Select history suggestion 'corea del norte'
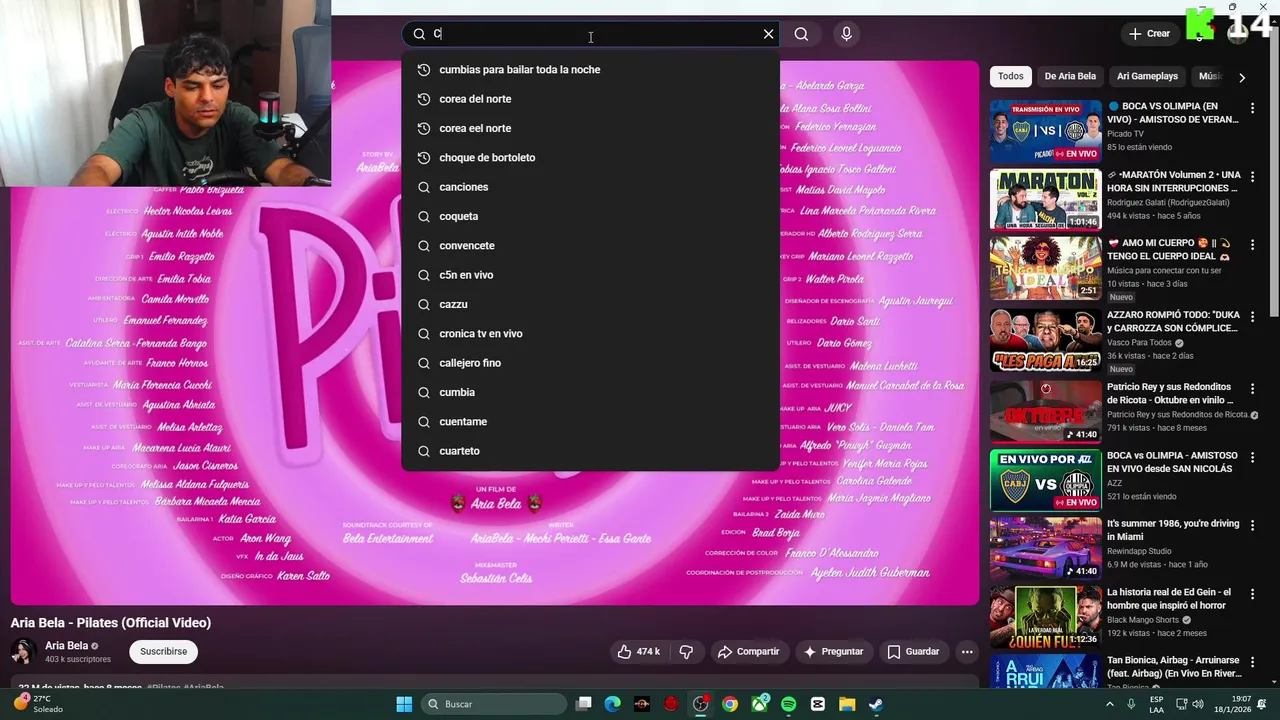This screenshot has width=1280, height=720. point(590,99)
